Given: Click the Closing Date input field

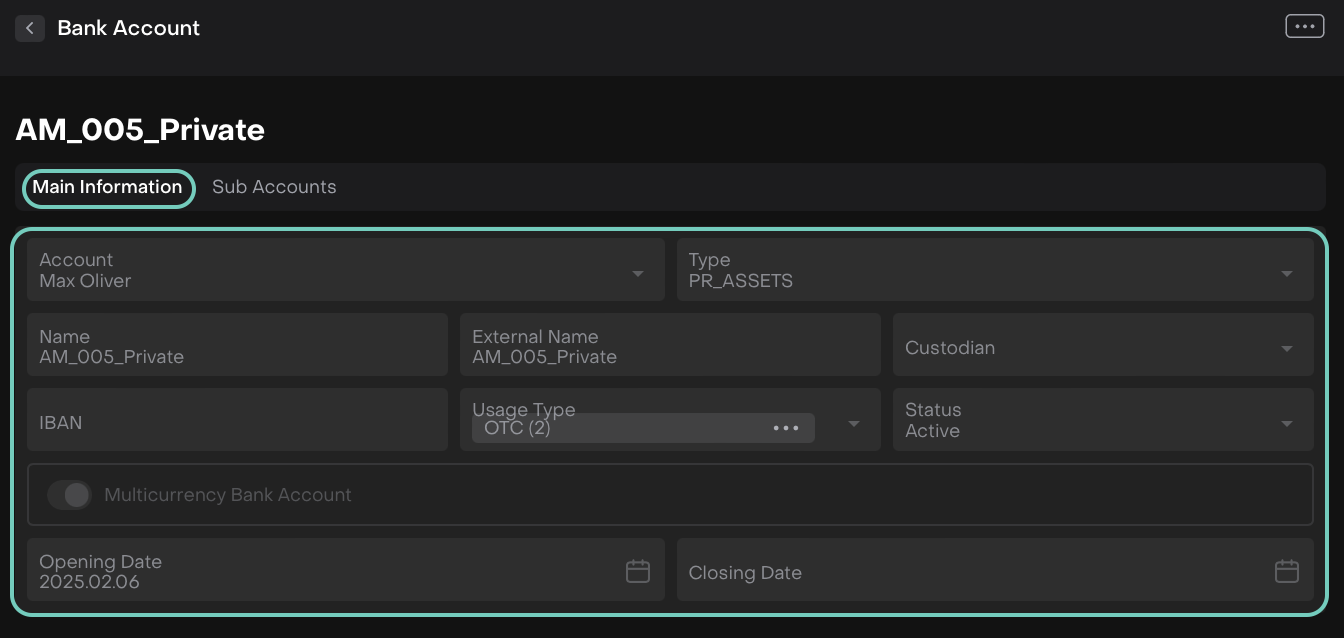Looking at the screenshot, I should pos(970,572).
